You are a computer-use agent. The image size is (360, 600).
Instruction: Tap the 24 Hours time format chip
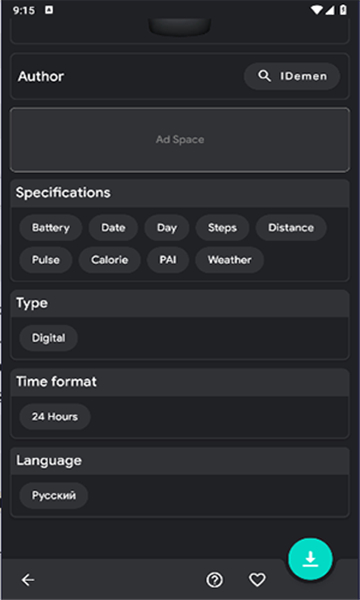tap(55, 417)
